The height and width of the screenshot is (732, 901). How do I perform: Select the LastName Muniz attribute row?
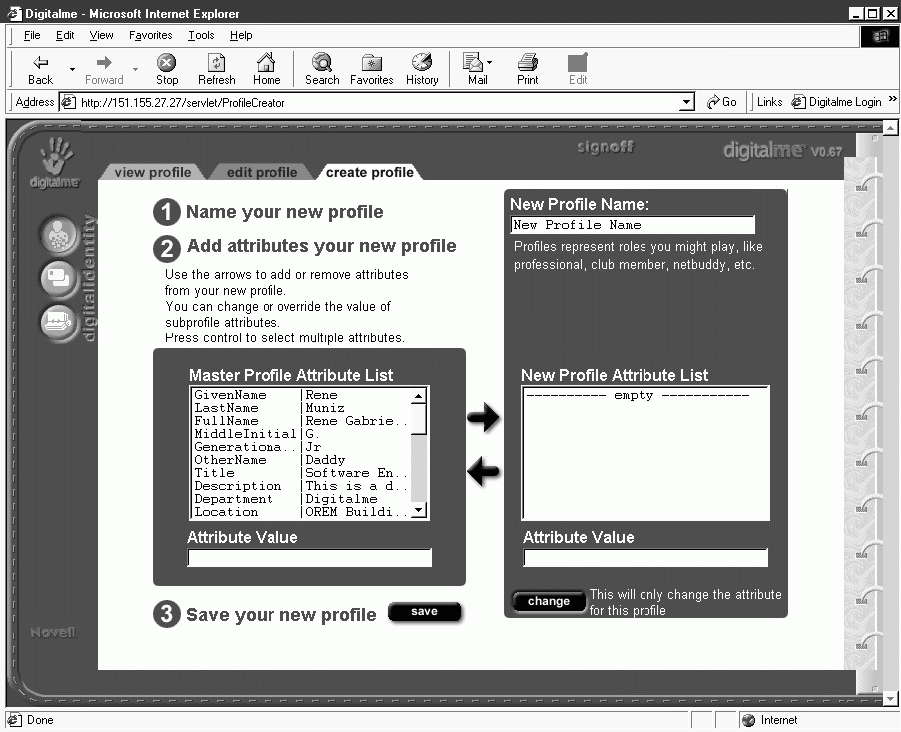pos(302,408)
